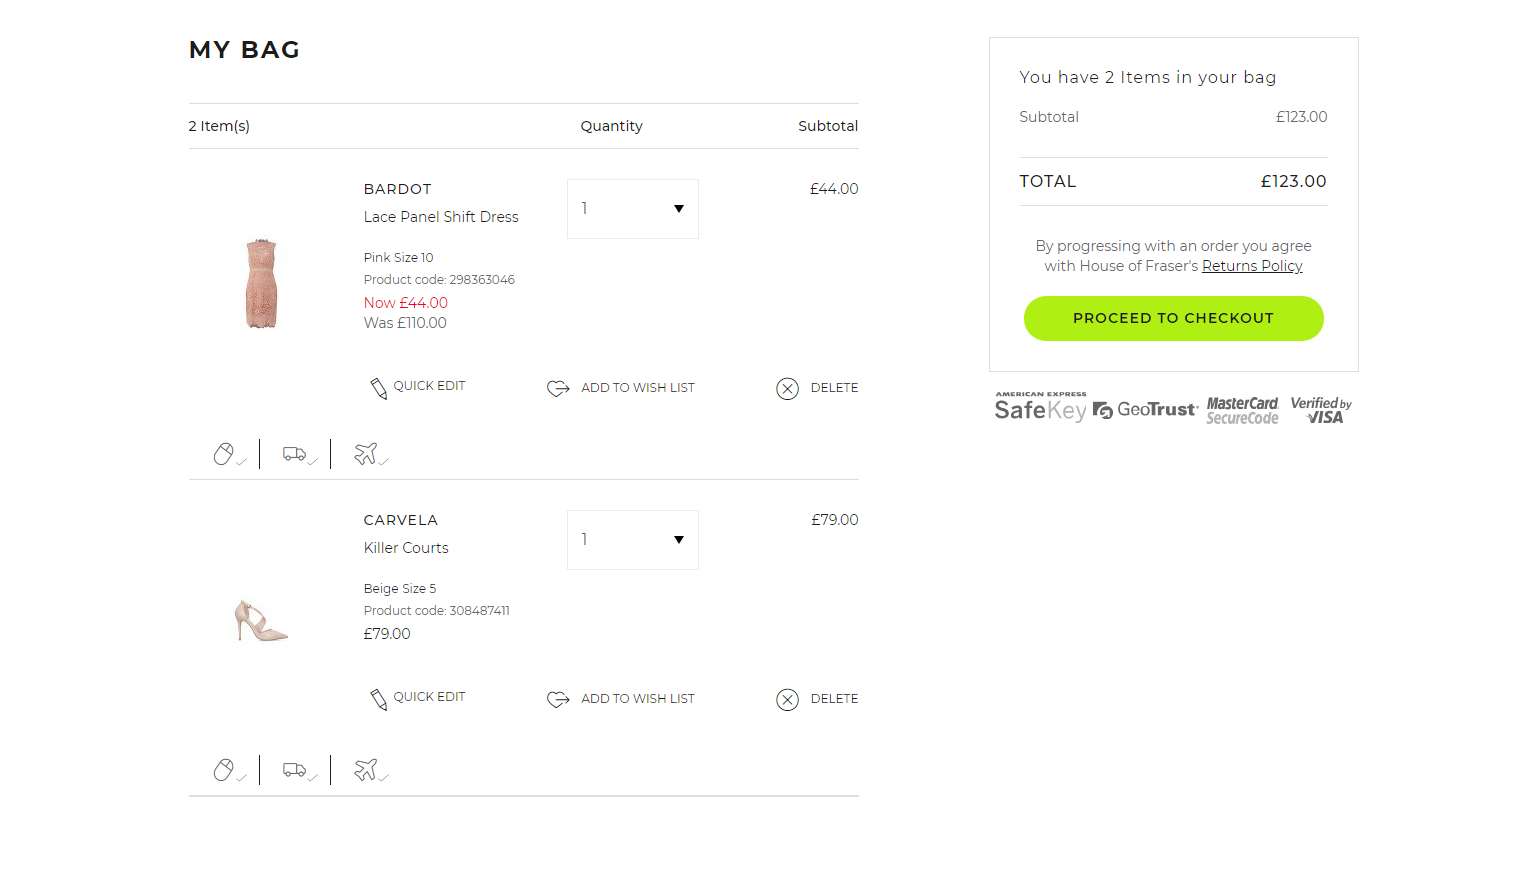Screen dimensions: 1532x892
Task: Open the Killer Courts product title
Action: (x=406, y=548)
